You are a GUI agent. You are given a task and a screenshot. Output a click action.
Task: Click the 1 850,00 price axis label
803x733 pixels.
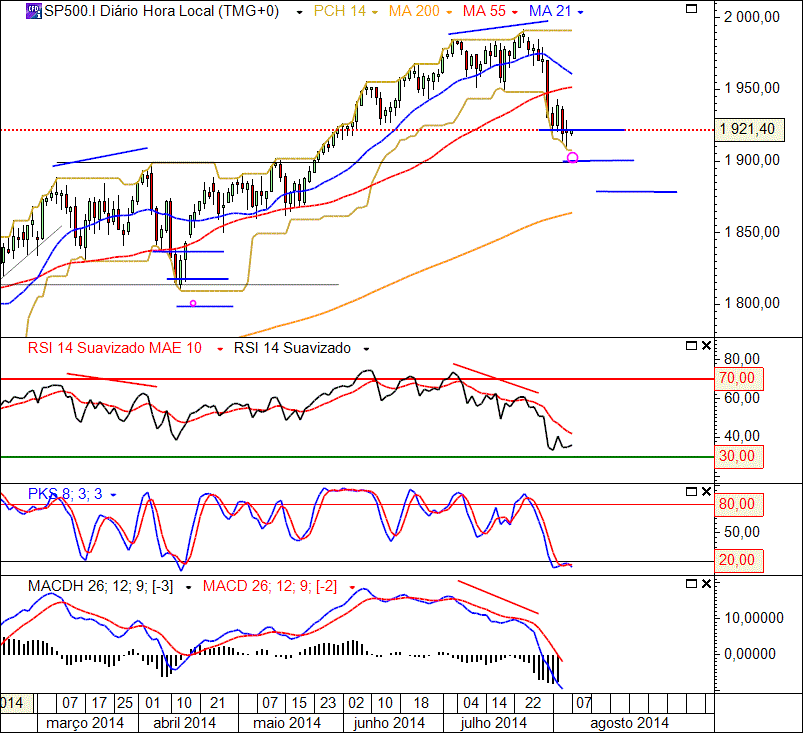click(x=752, y=232)
